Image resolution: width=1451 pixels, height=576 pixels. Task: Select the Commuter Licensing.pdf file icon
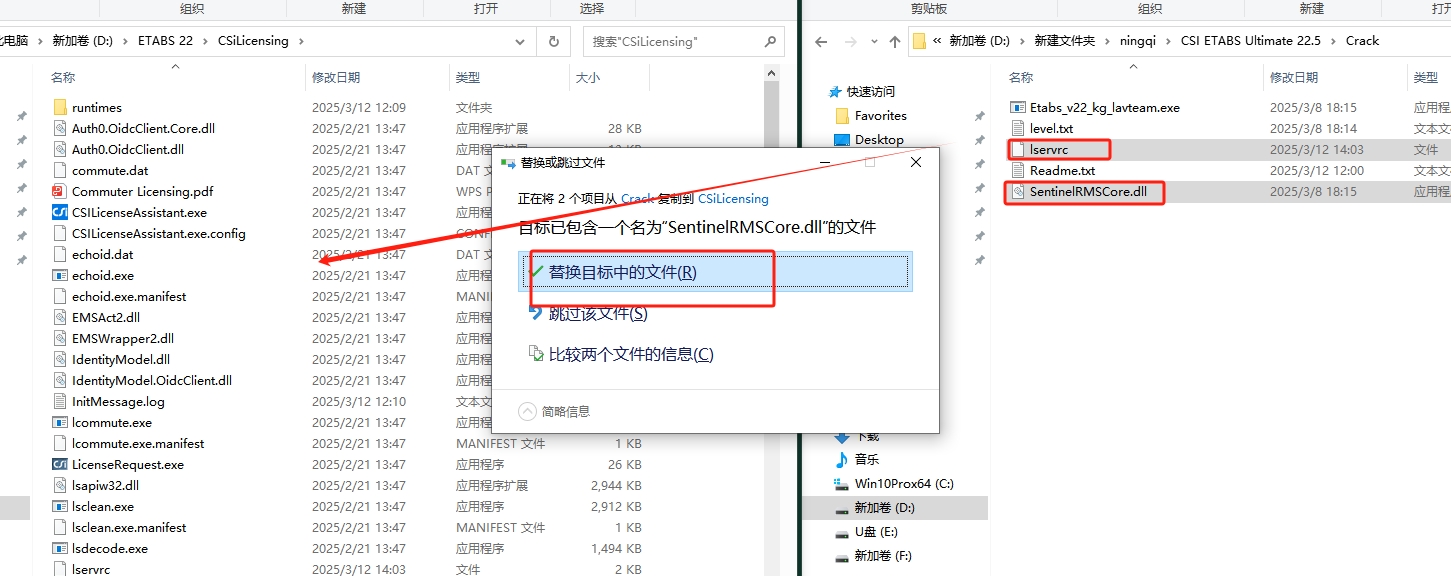(59, 191)
